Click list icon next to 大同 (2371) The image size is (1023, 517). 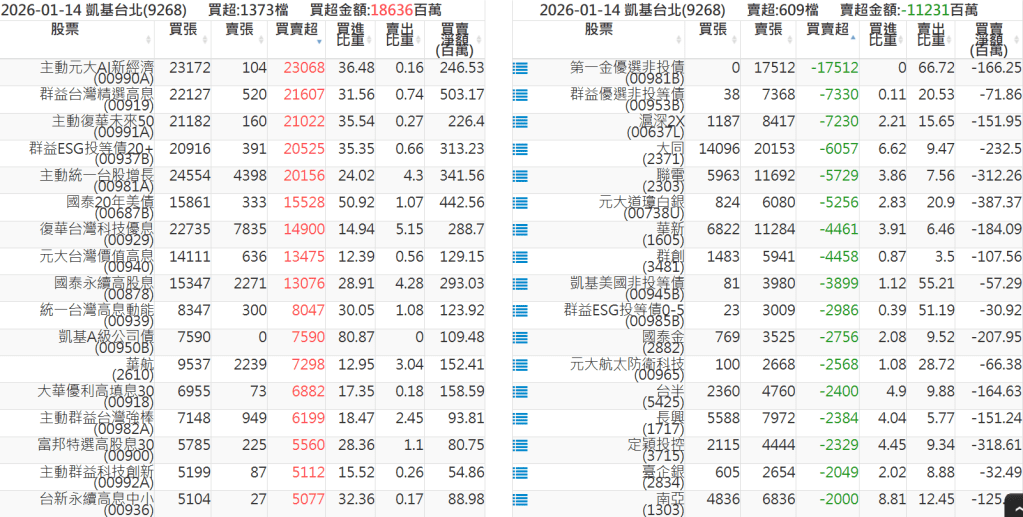click(x=520, y=150)
